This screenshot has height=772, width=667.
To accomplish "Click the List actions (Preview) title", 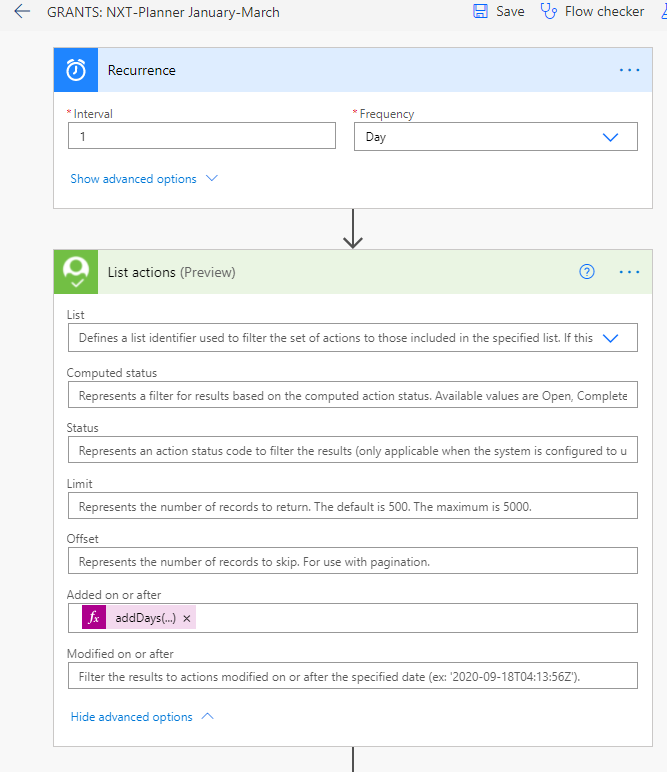I will (171, 272).
